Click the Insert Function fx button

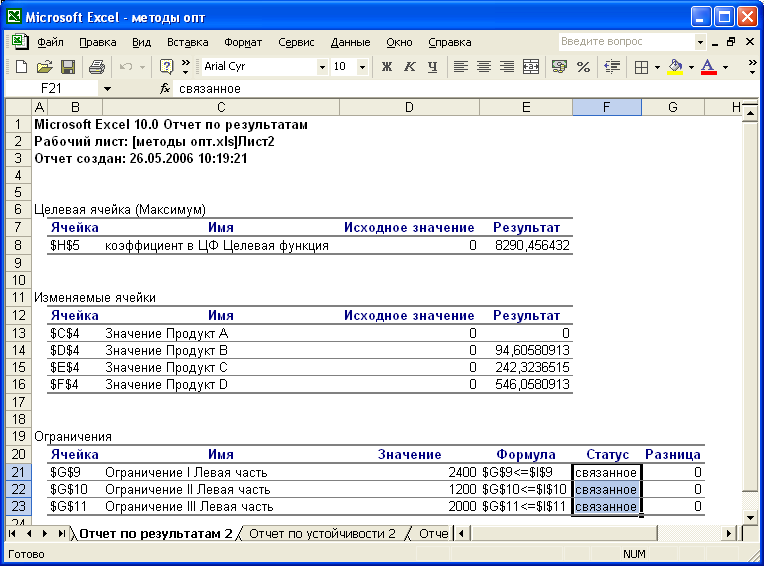(x=165, y=89)
